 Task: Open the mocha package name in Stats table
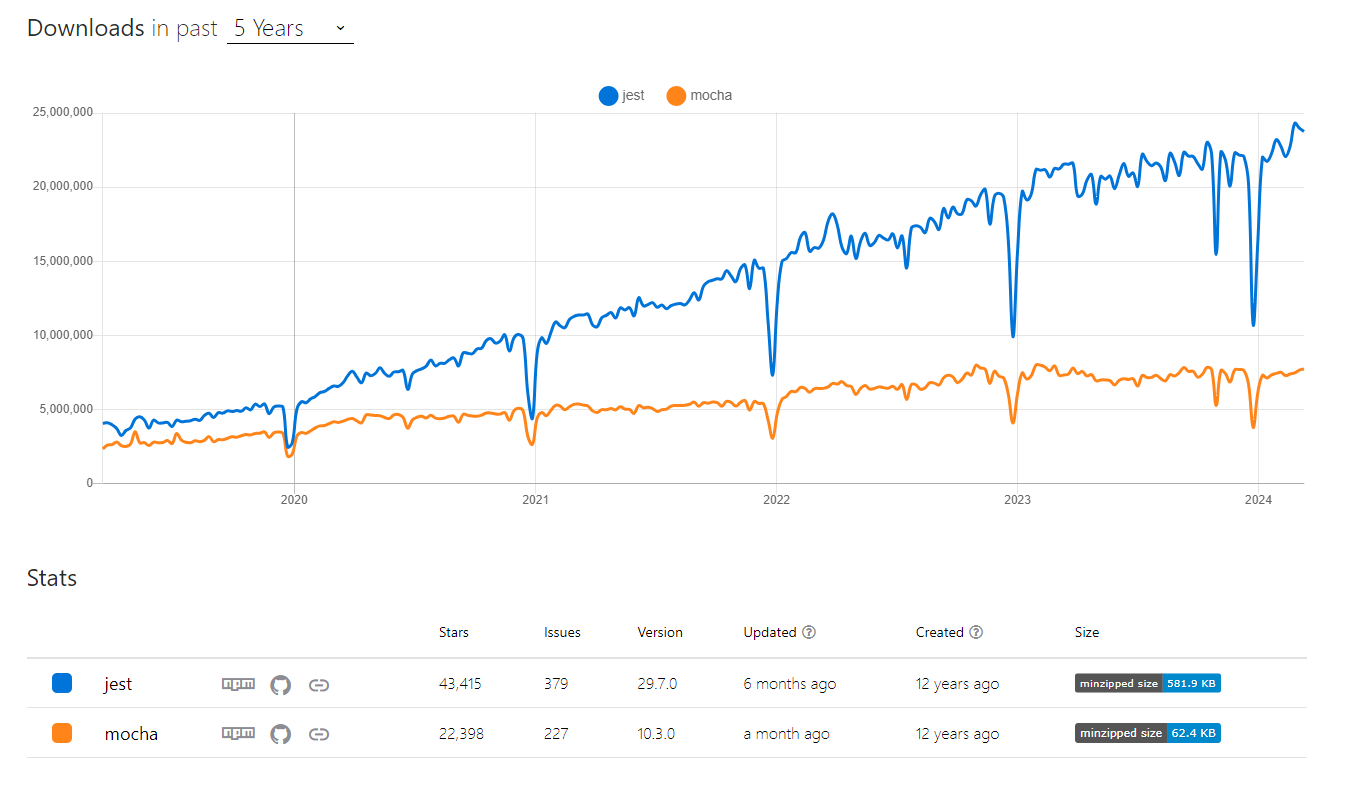point(131,734)
